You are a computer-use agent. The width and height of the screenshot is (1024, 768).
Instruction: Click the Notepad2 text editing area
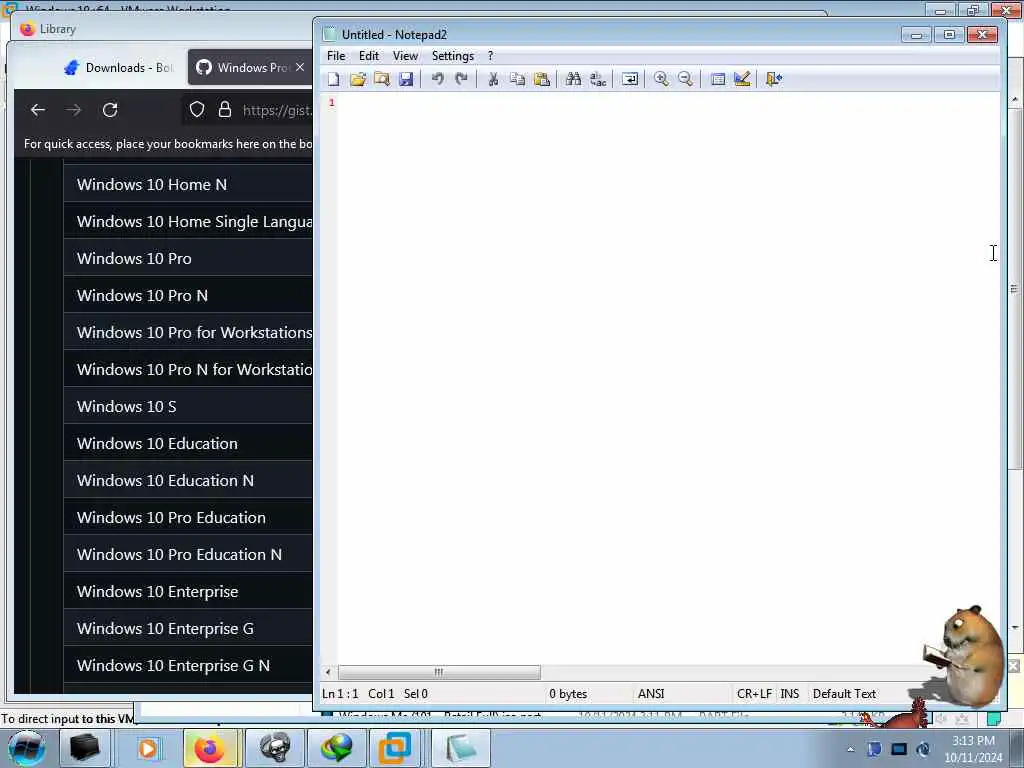(669, 379)
